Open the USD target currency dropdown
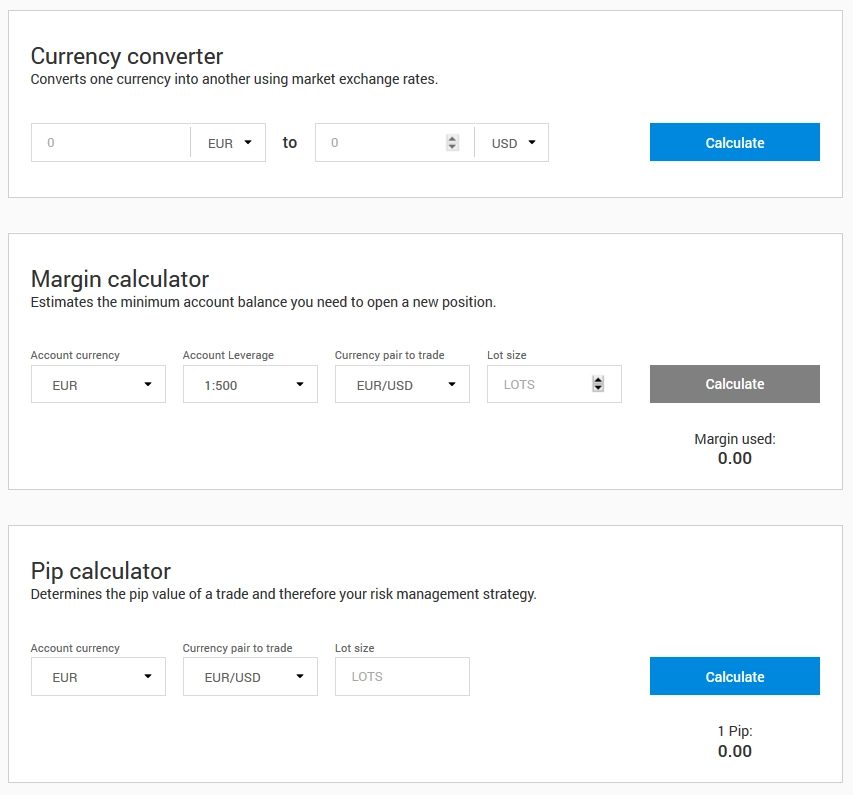Image resolution: width=853 pixels, height=795 pixels. click(x=512, y=143)
